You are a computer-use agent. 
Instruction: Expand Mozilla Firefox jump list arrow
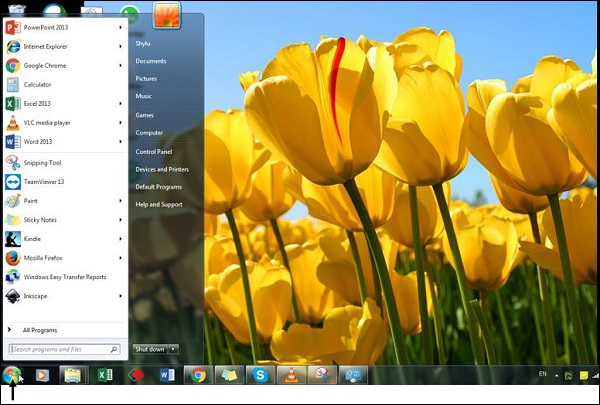pos(121,258)
